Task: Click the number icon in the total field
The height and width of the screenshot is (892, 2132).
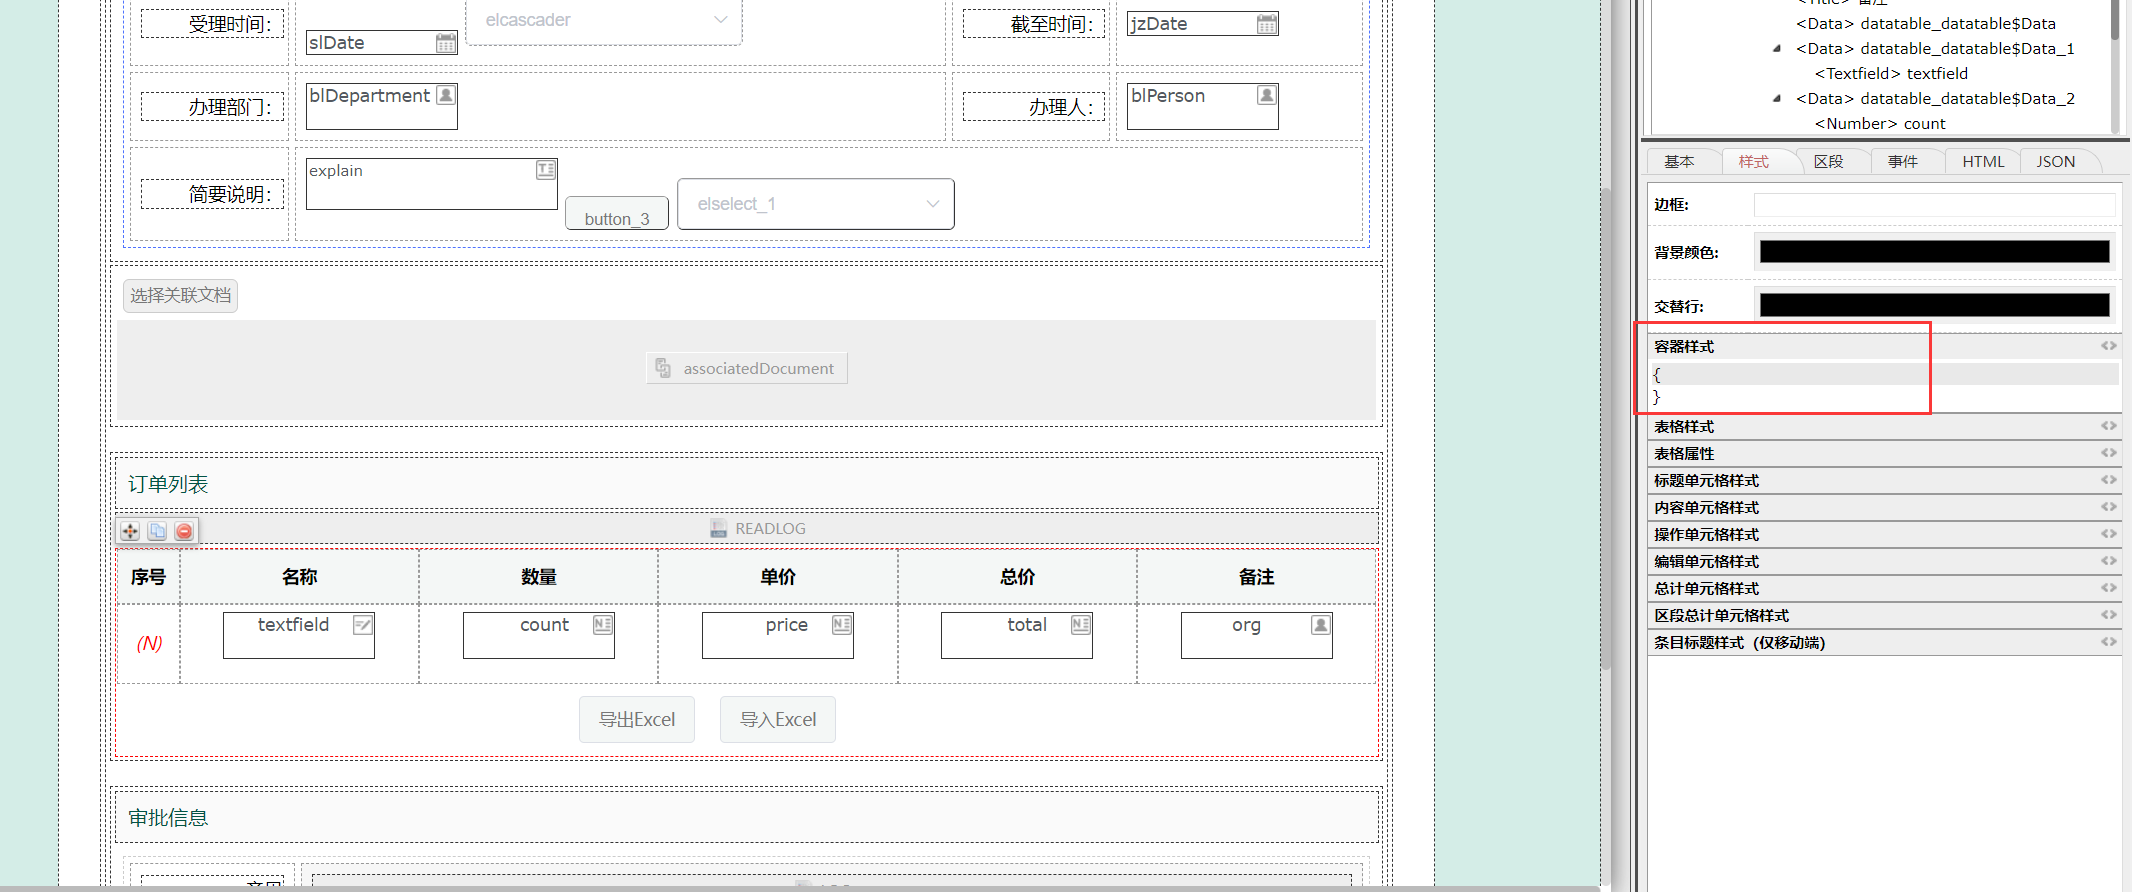Action: click(1081, 625)
